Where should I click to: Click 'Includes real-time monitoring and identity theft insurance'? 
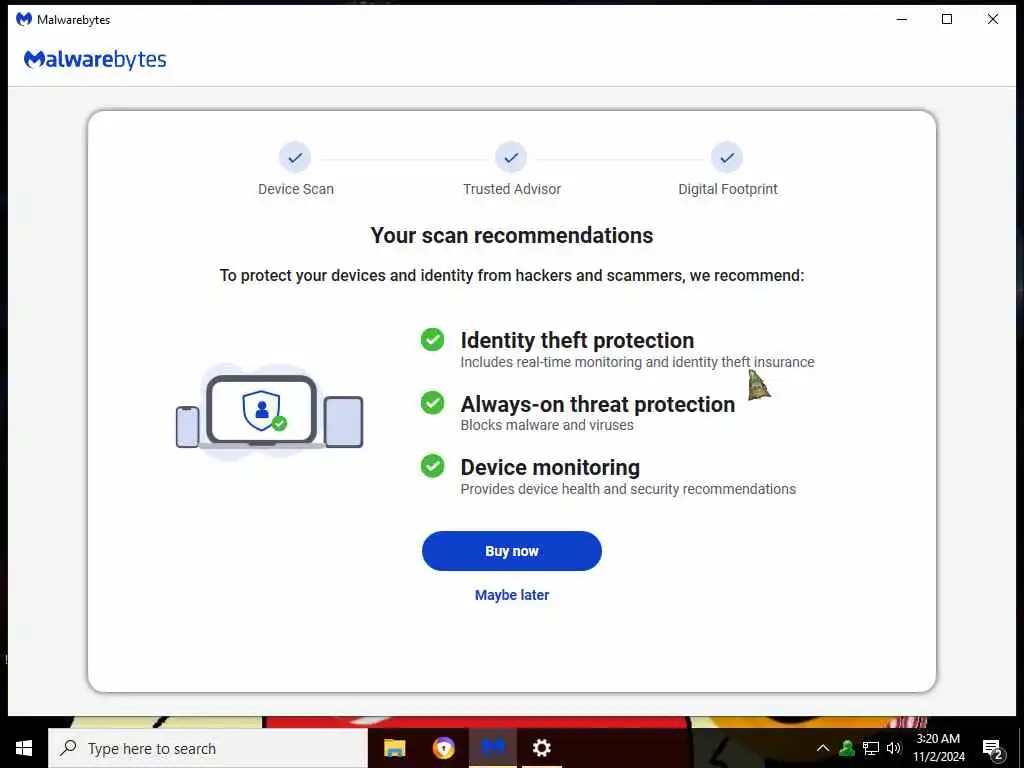coord(637,362)
